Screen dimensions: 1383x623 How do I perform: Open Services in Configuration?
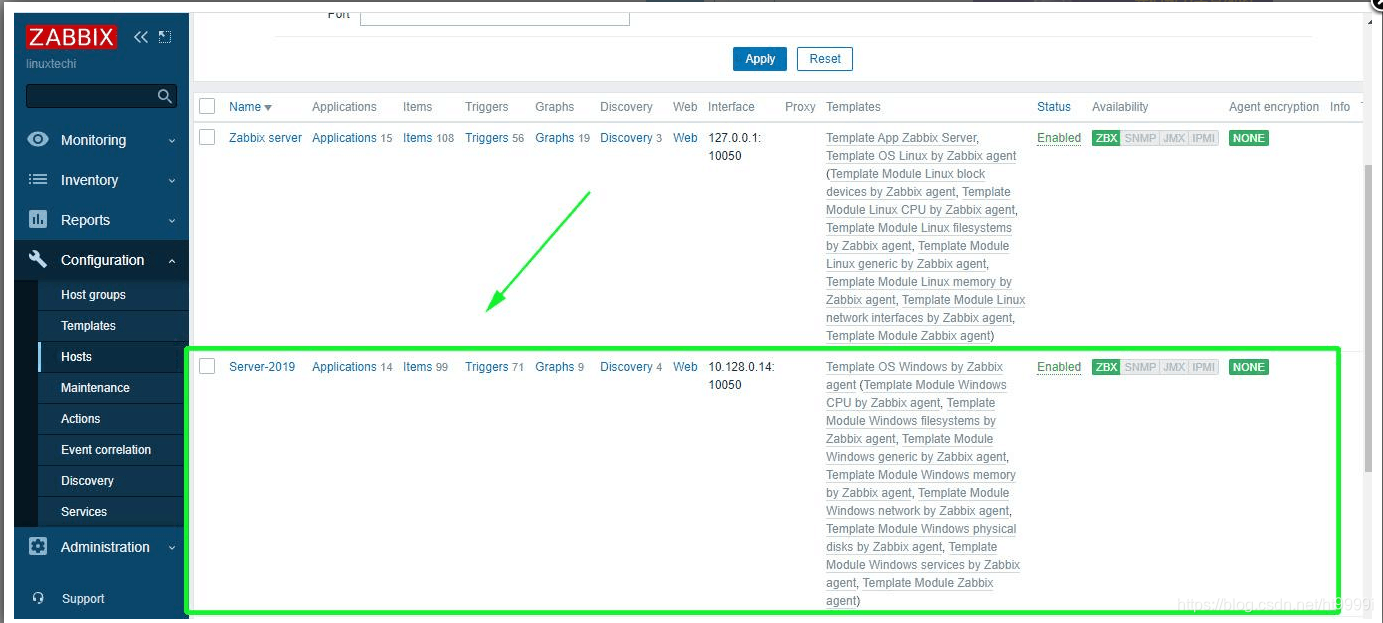pos(84,512)
